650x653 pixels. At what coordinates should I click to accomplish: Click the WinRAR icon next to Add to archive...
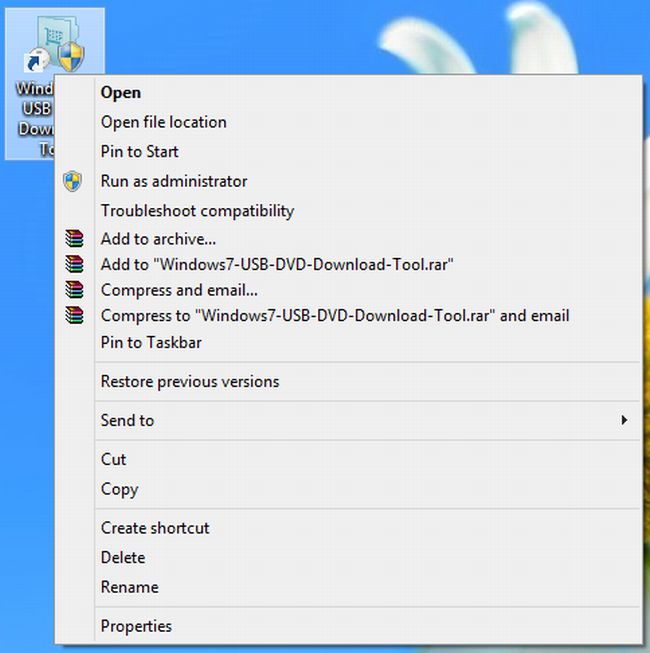tap(75, 239)
